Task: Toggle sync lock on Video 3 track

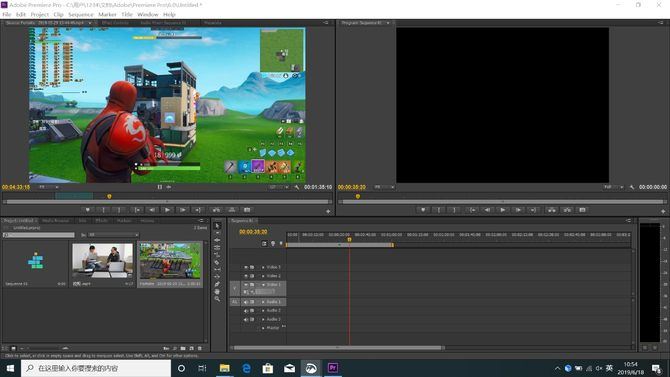Action: click(x=252, y=267)
